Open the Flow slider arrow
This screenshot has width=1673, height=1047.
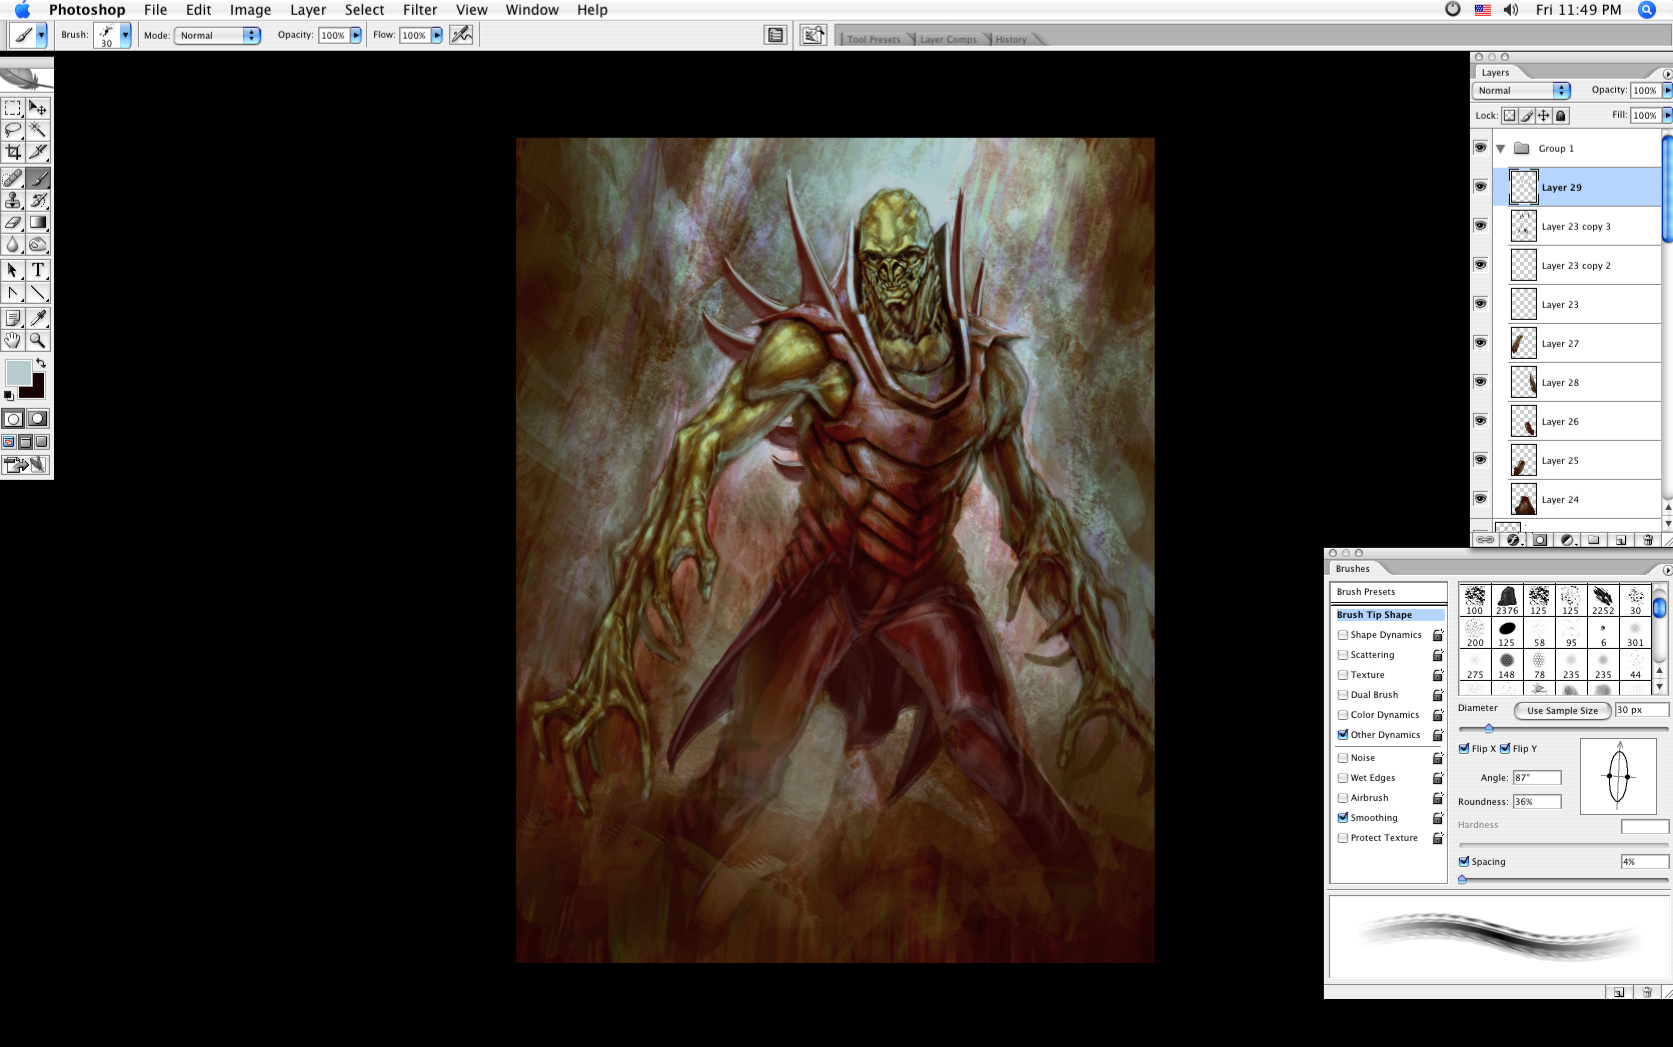click(x=437, y=35)
